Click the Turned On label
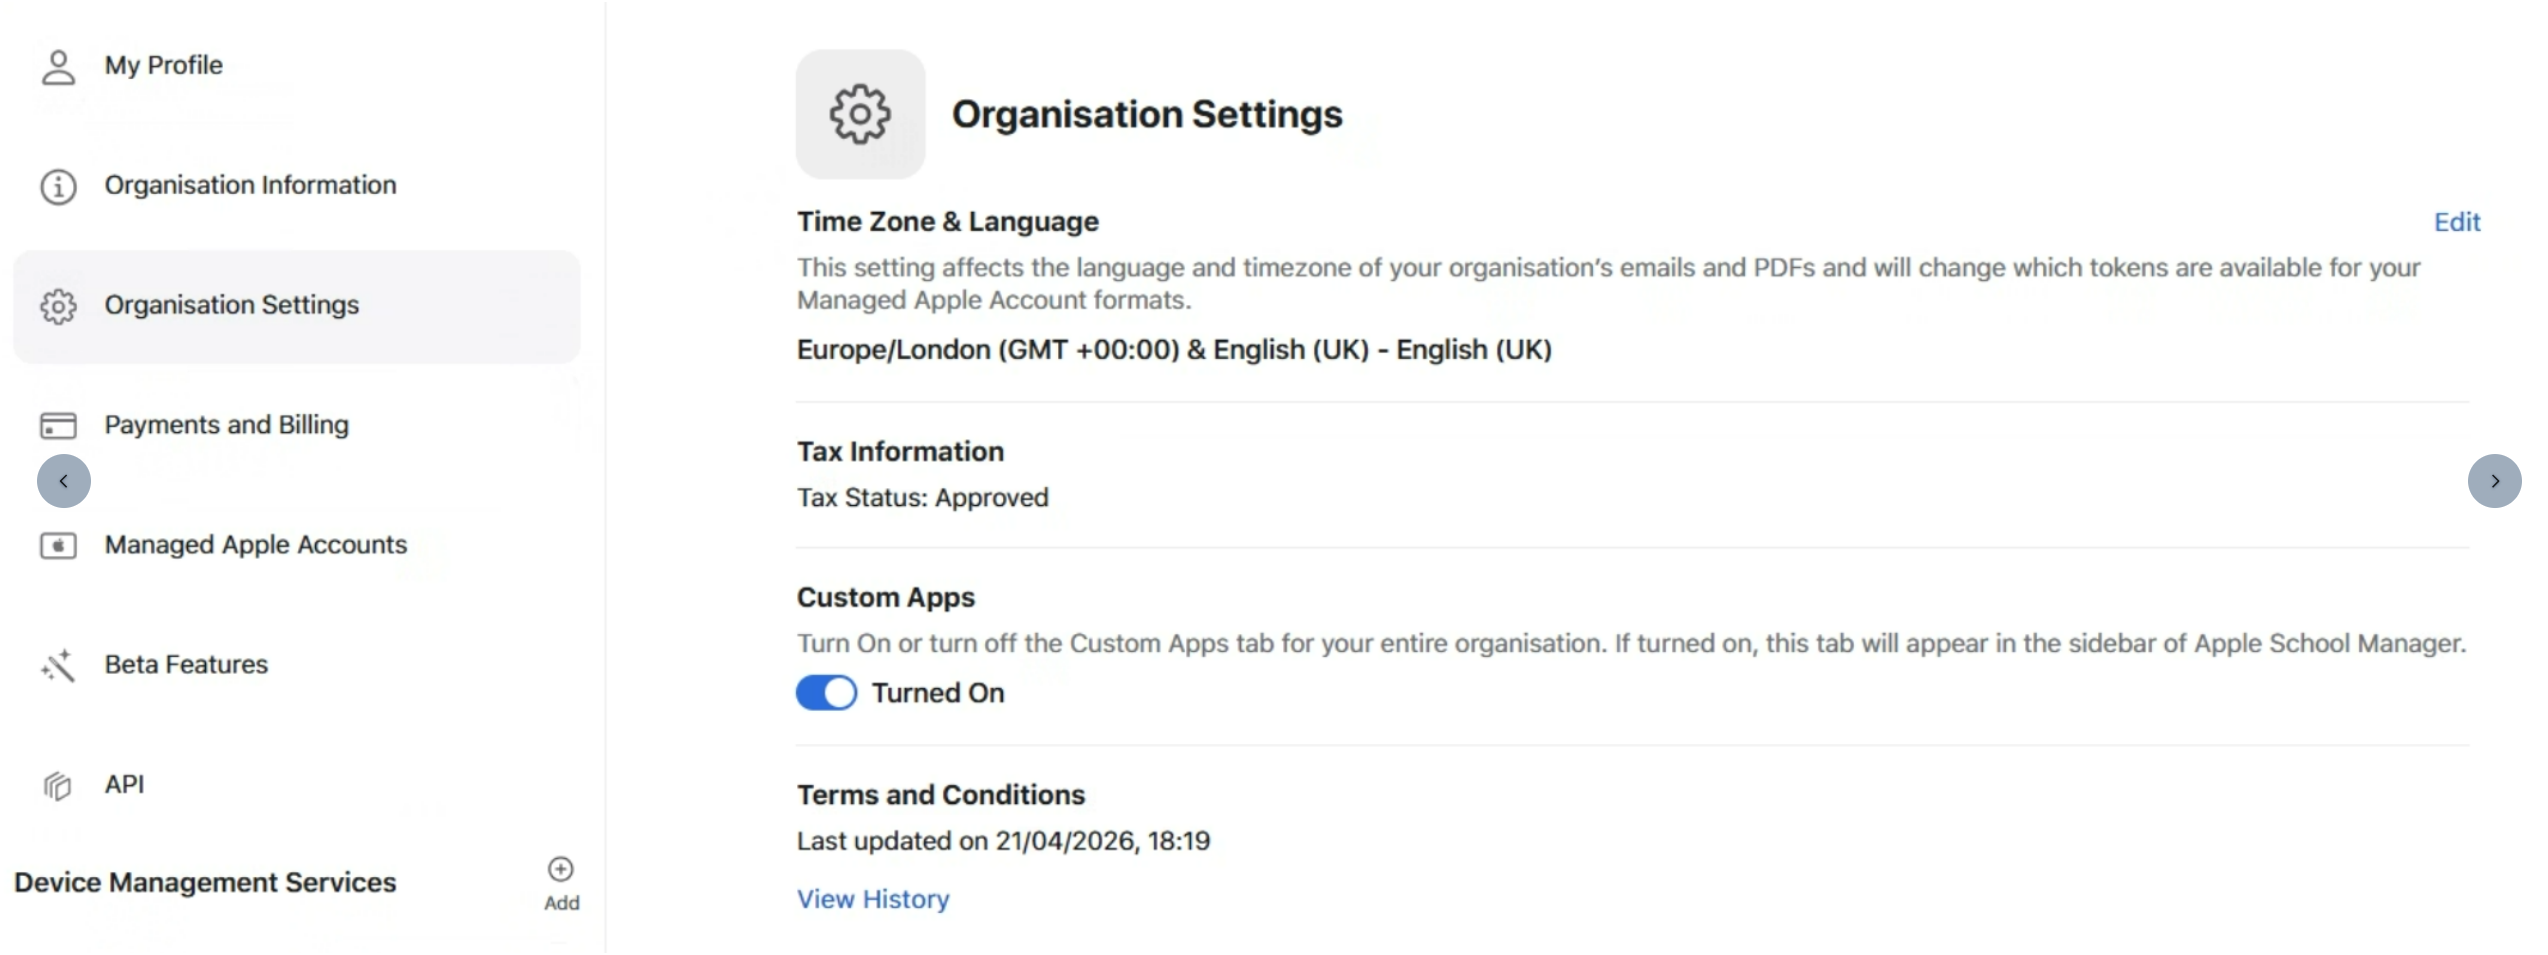This screenshot has width=2548, height=955. tap(938, 693)
